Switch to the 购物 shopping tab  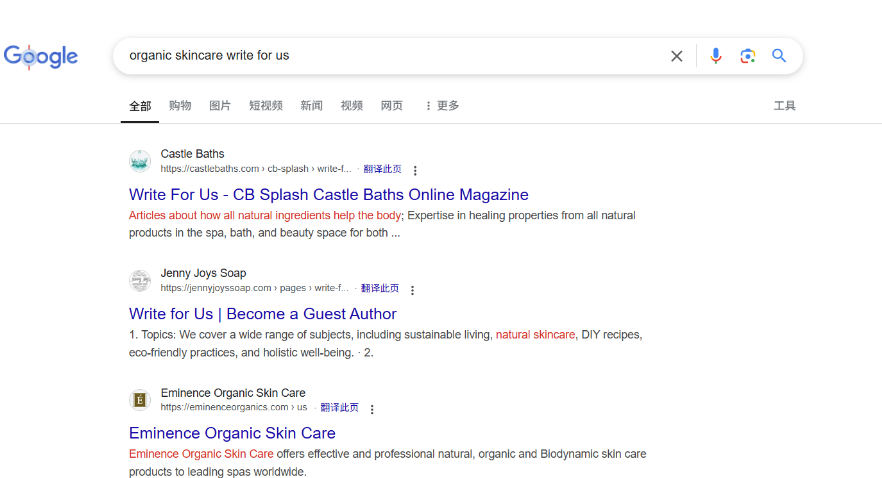coord(180,106)
